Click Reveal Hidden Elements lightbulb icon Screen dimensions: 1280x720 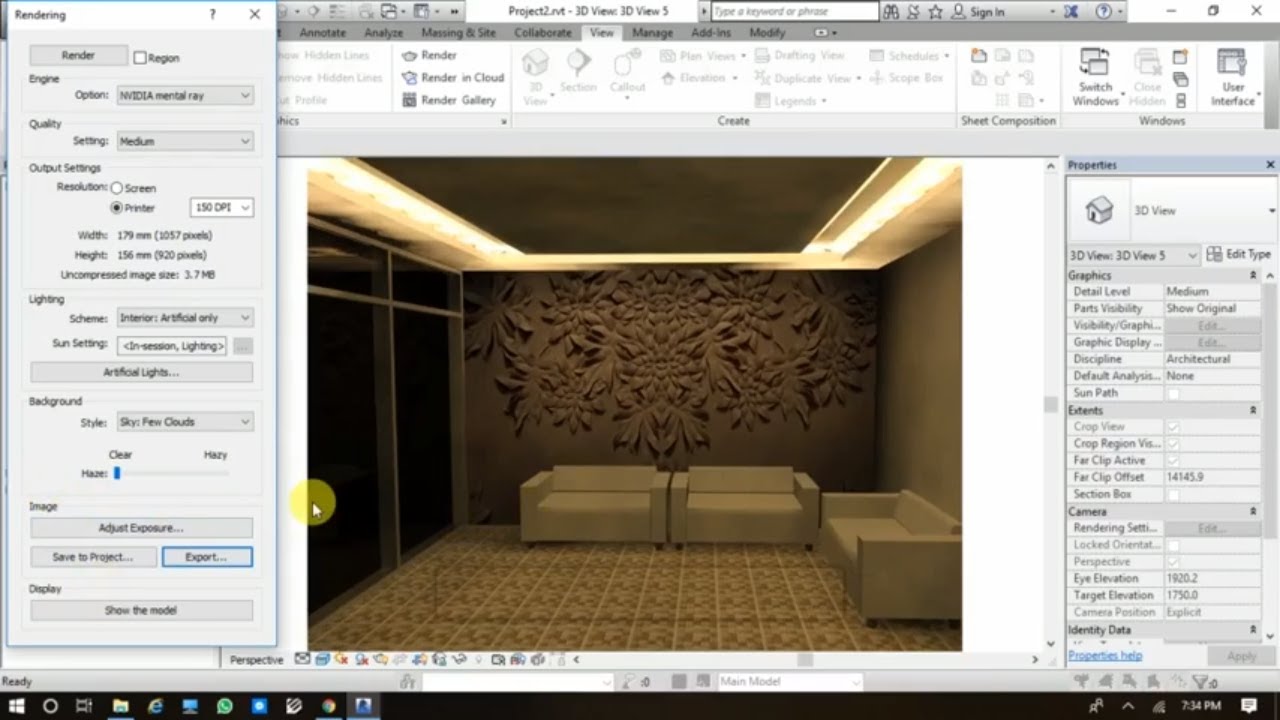(478, 659)
